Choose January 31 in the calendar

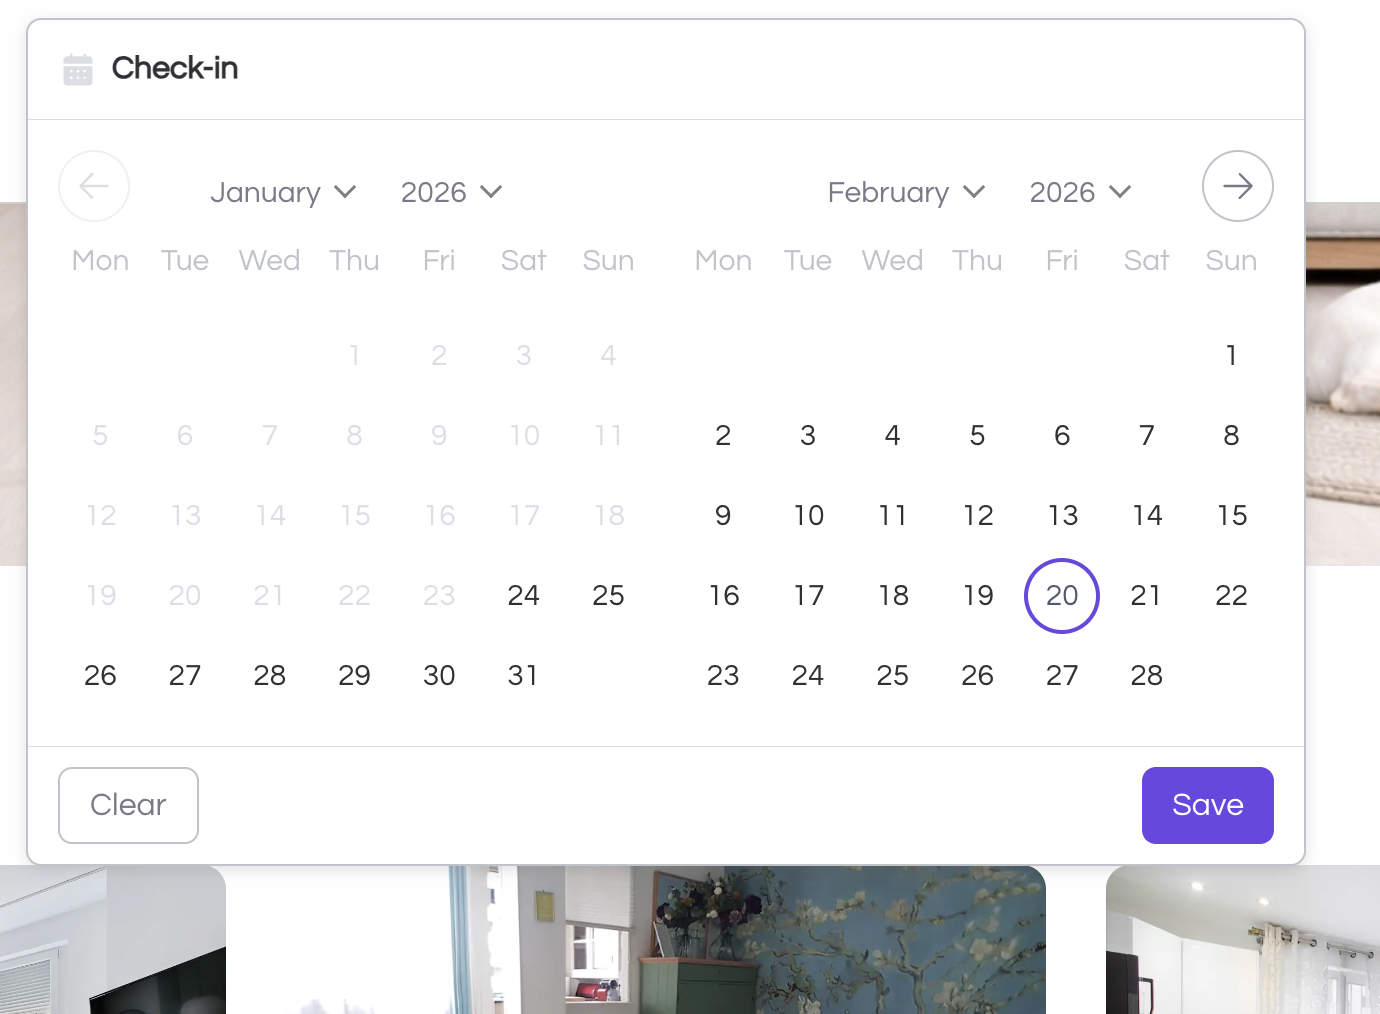(523, 676)
